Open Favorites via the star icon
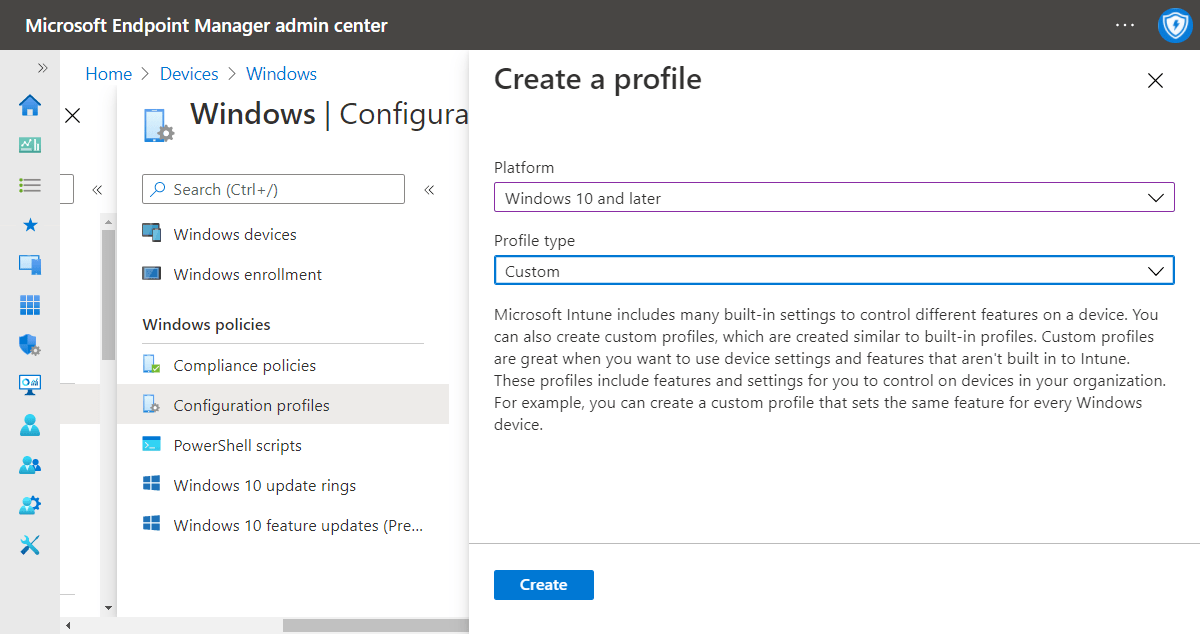Image resolution: width=1200 pixels, height=634 pixels. tap(30, 225)
